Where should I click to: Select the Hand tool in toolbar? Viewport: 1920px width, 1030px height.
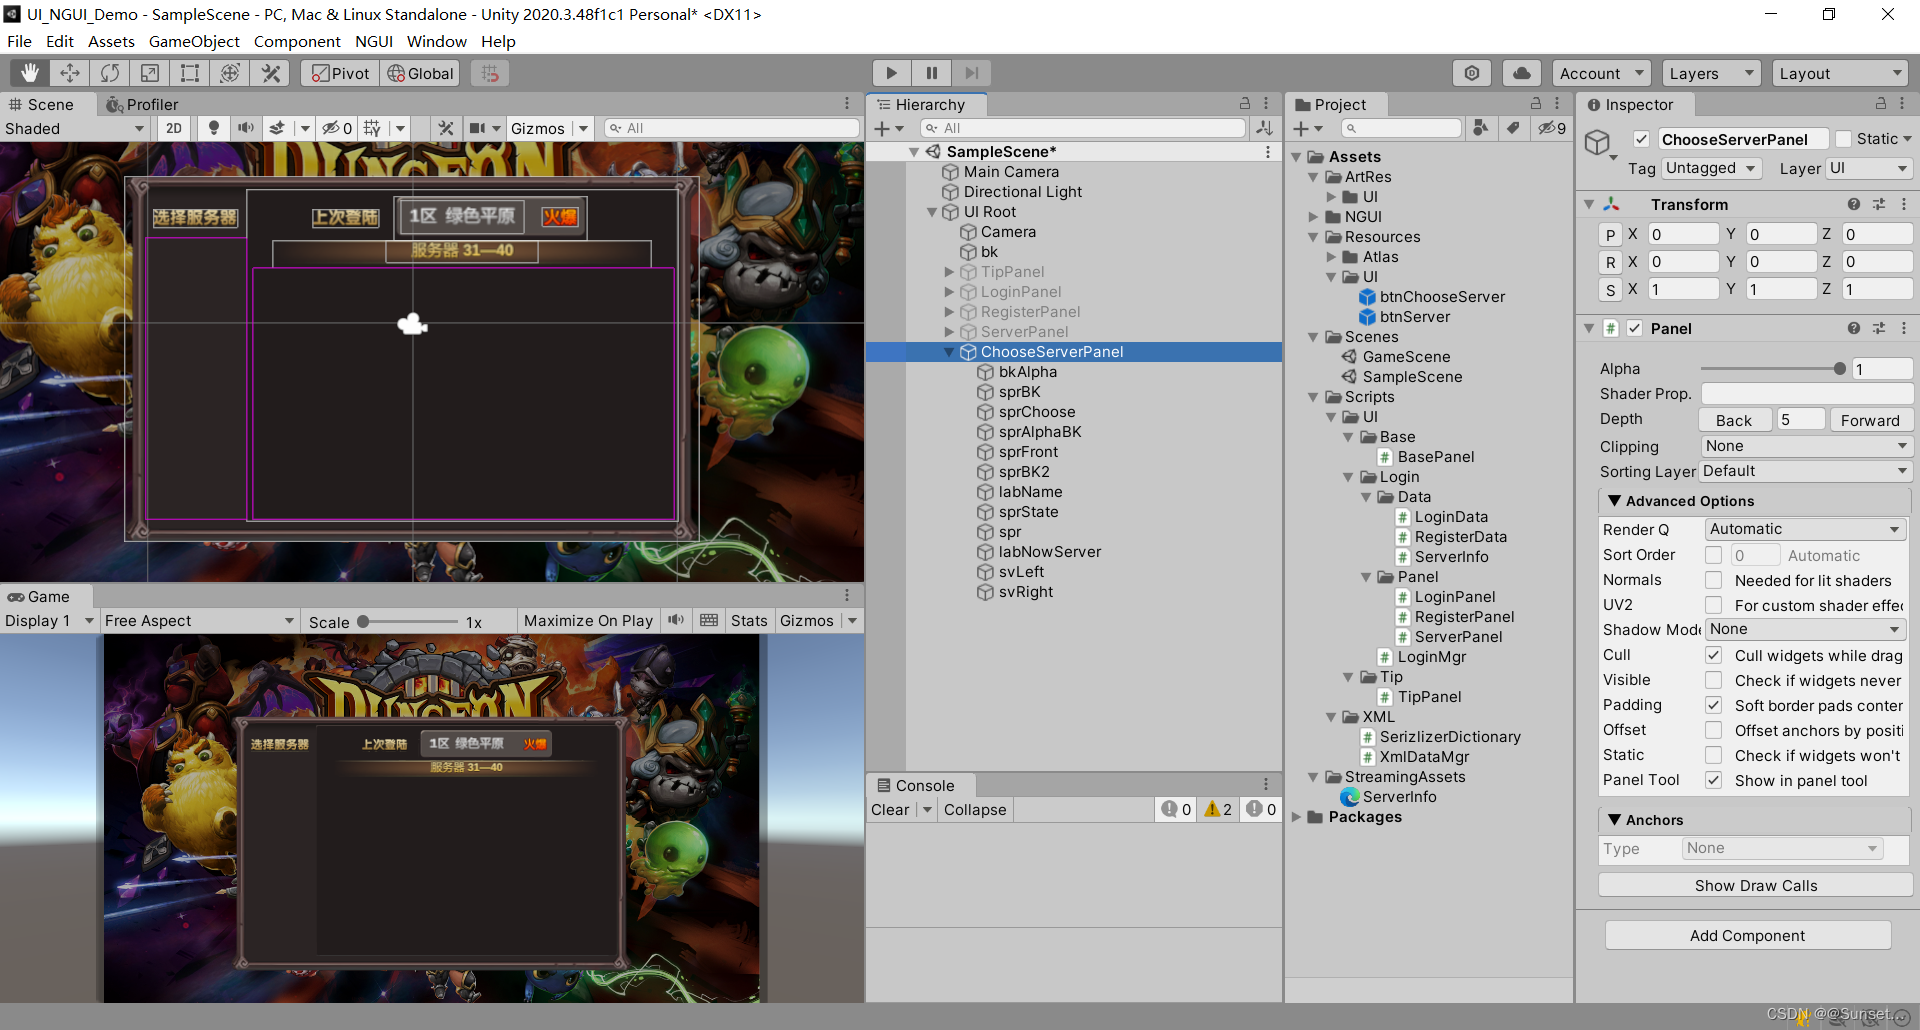point(30,73)
